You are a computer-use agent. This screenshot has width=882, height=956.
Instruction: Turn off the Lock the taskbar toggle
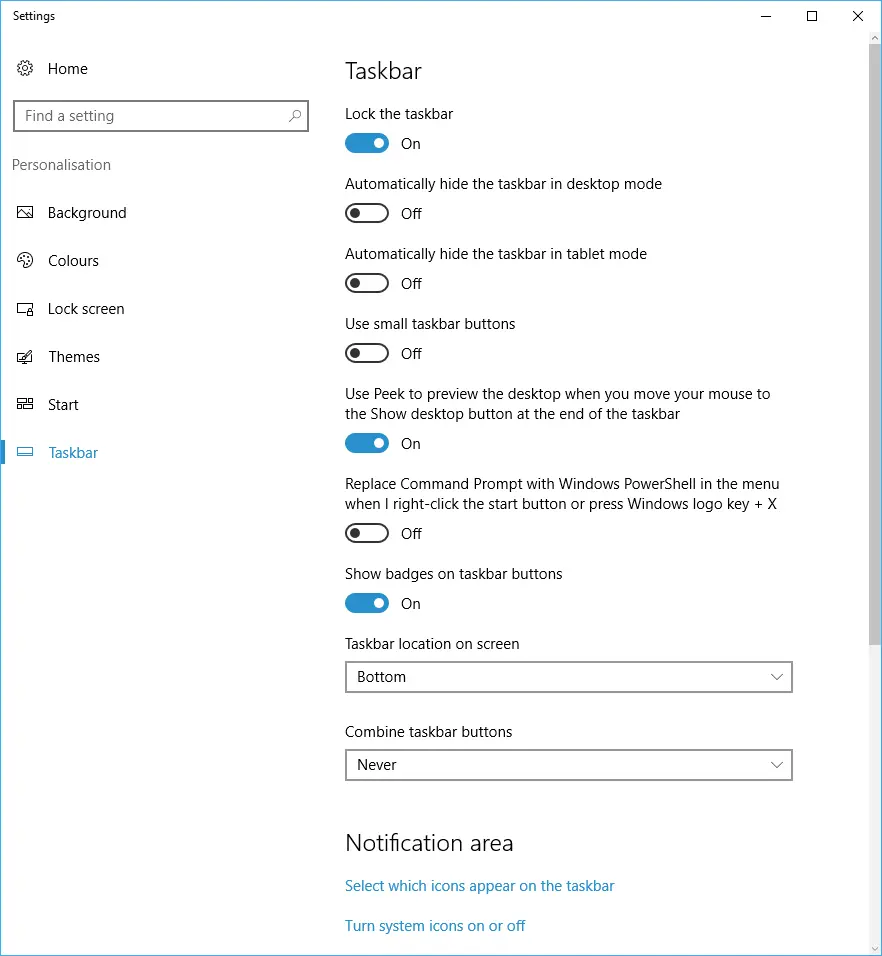pyautogui.click(x=367, y=144)
